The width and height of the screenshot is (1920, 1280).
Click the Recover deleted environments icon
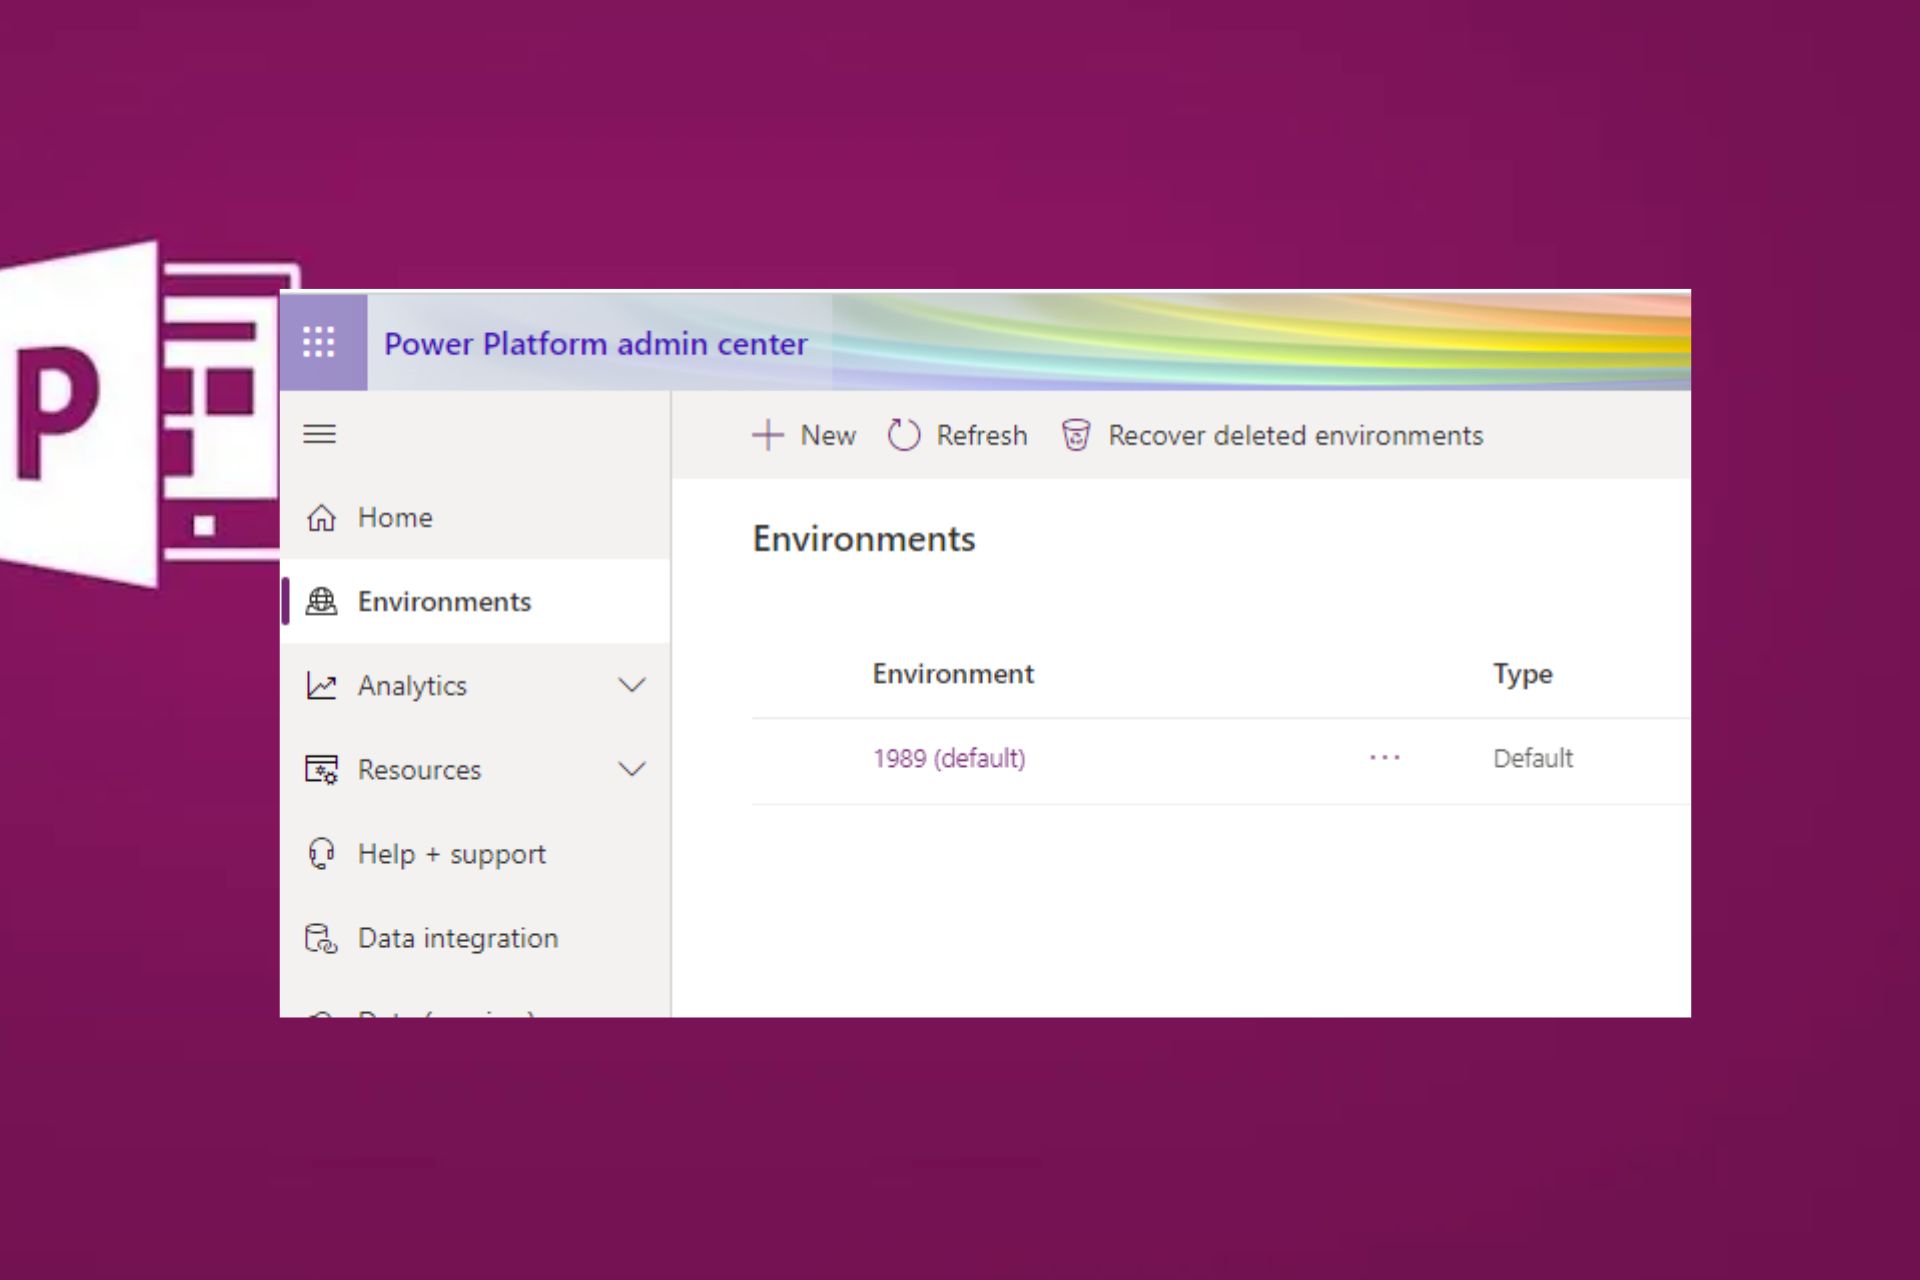(1077, 436)
